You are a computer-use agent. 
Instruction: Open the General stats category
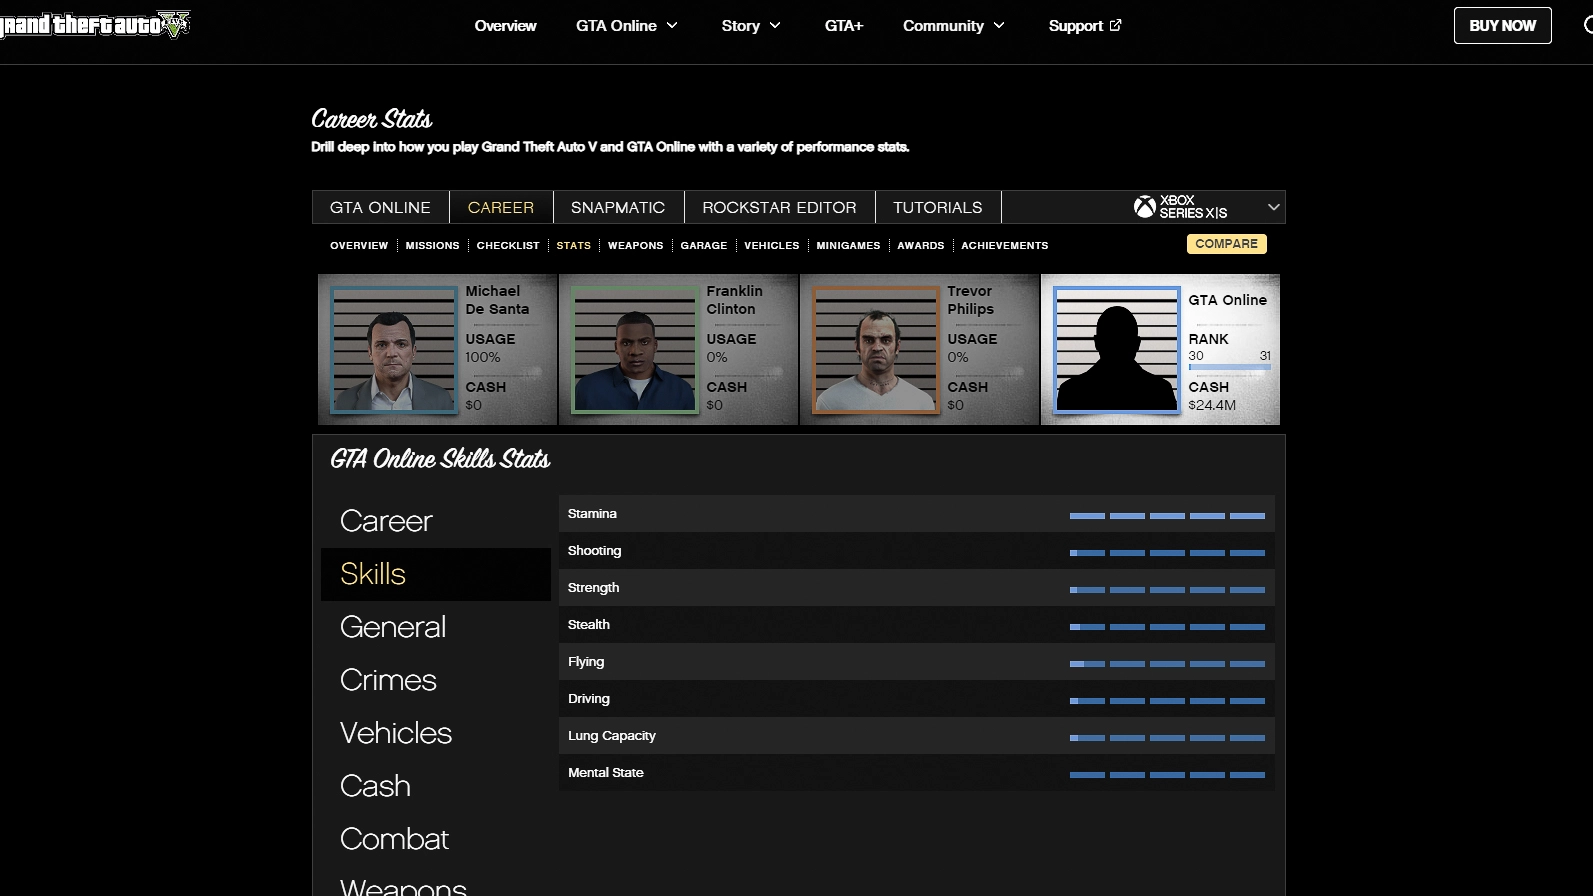pyautogui.click(x=393, y=627)
